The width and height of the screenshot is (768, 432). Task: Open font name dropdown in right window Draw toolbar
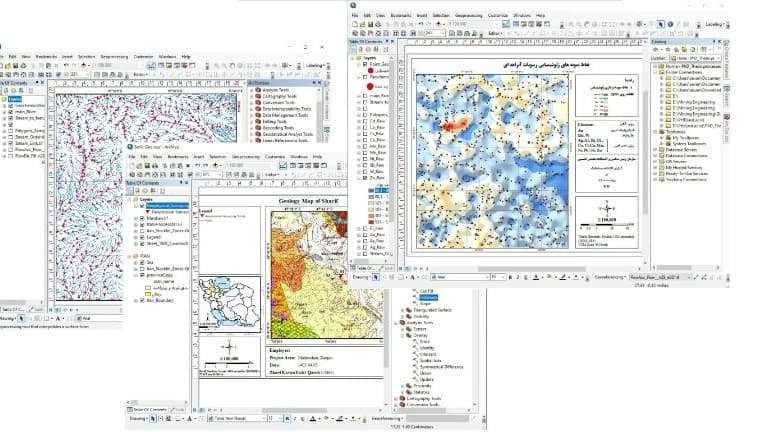pyautogui.click(x=459, y=277)
